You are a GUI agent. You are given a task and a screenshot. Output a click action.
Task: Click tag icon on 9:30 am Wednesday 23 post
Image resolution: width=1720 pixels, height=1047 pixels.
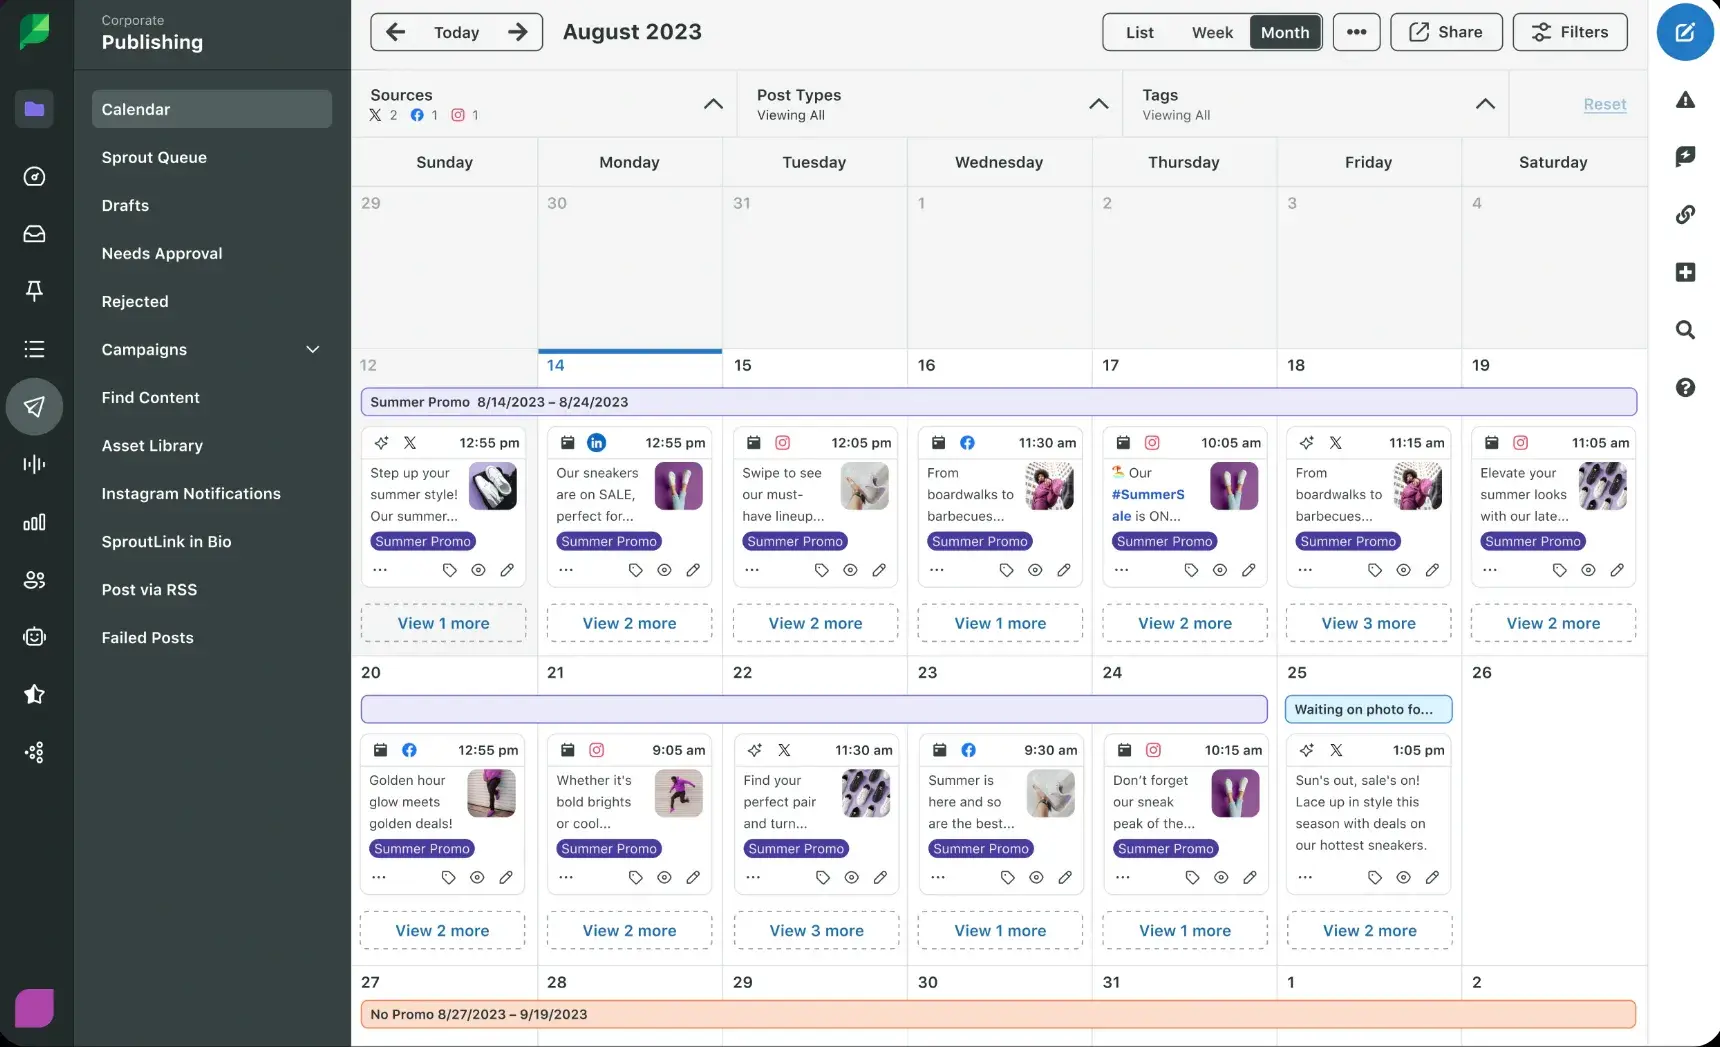pos(1007,877)
